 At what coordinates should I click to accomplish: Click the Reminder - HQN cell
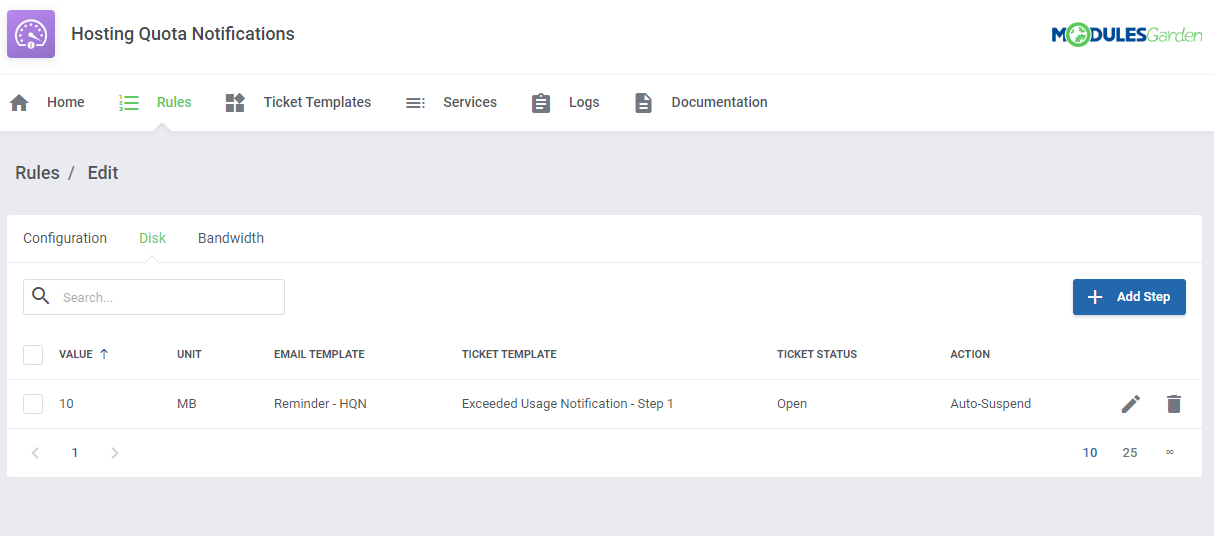coord(320,404)
